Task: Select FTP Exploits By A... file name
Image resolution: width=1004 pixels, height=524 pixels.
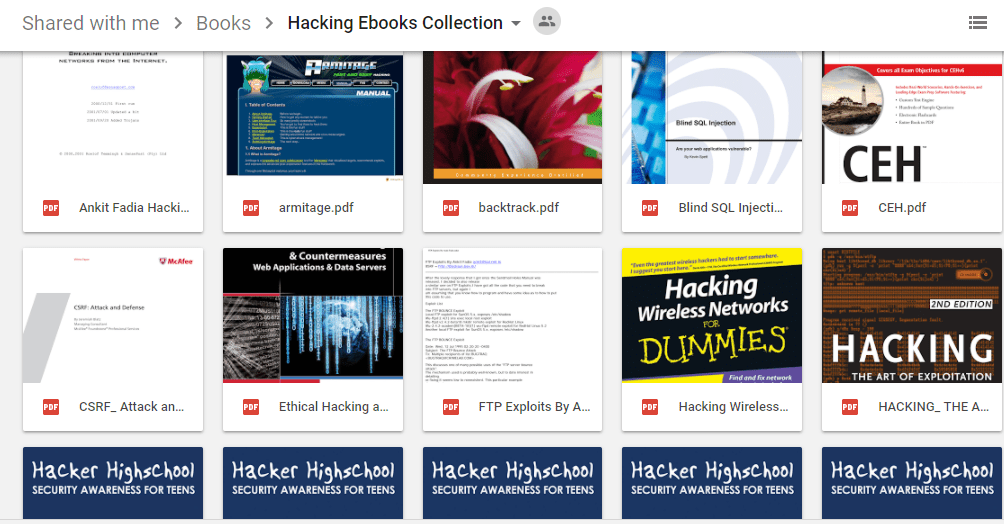Action: click(535, 407)
